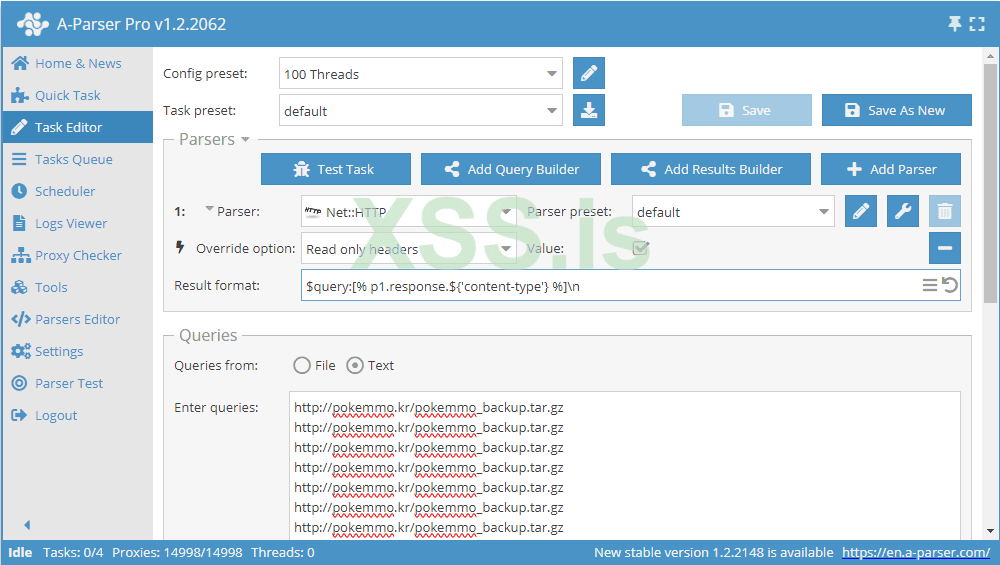Open Tasks Queue page
This screenshot has height=565, width=1000.
(x=78, y=159)
